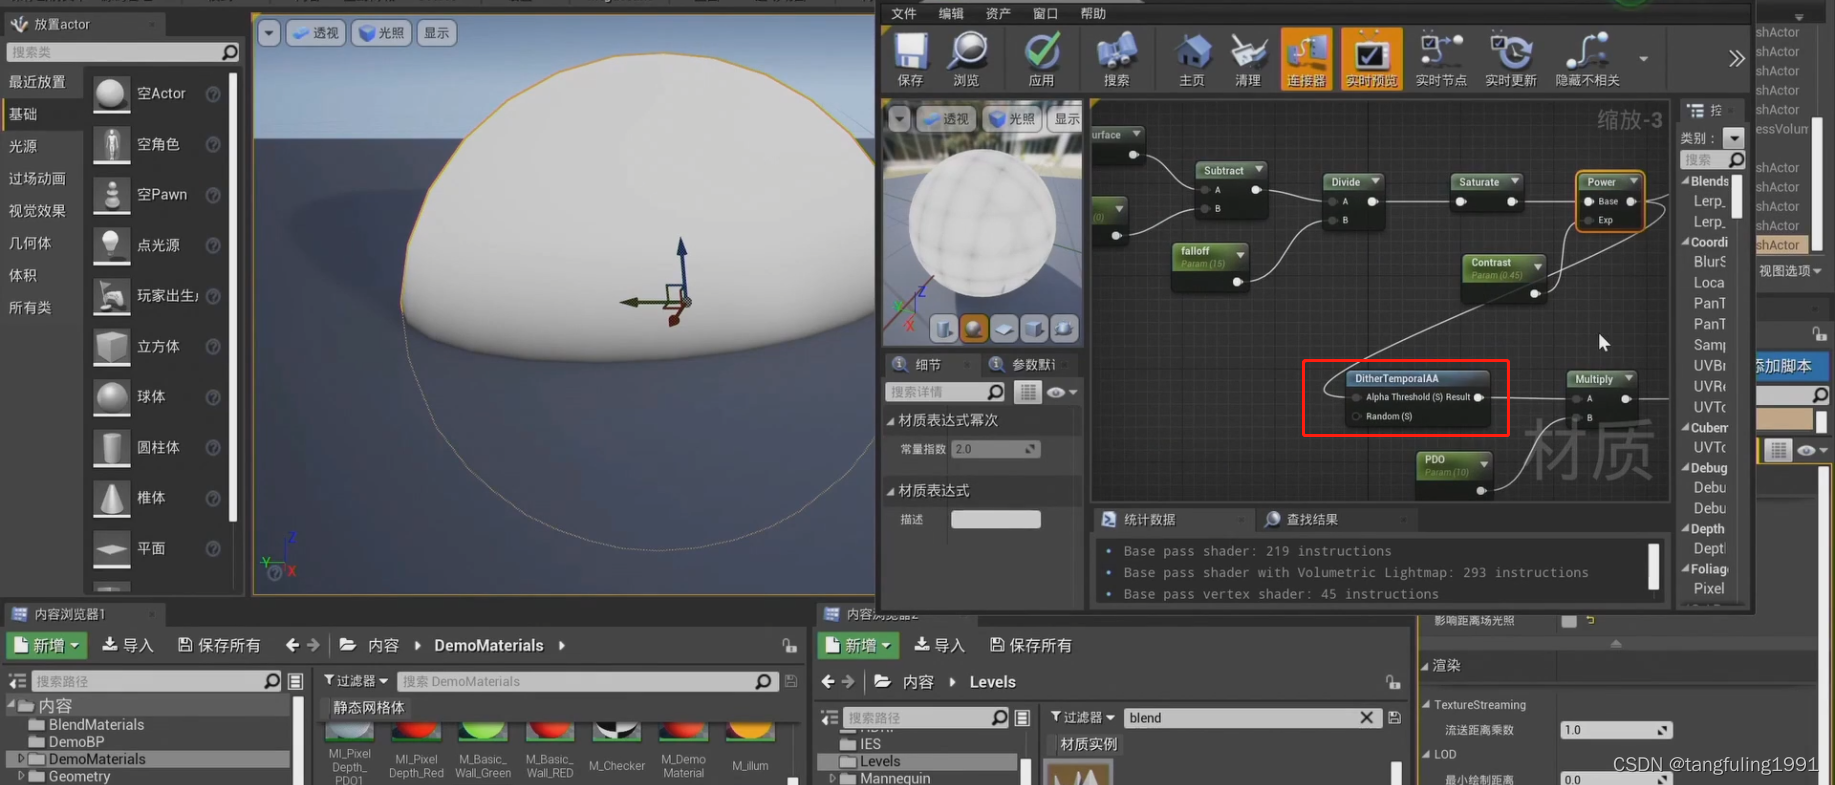Open the M_Checker material thumbnail
Image resolution: width=1835 pixels, height=785 pixels.
616,732
